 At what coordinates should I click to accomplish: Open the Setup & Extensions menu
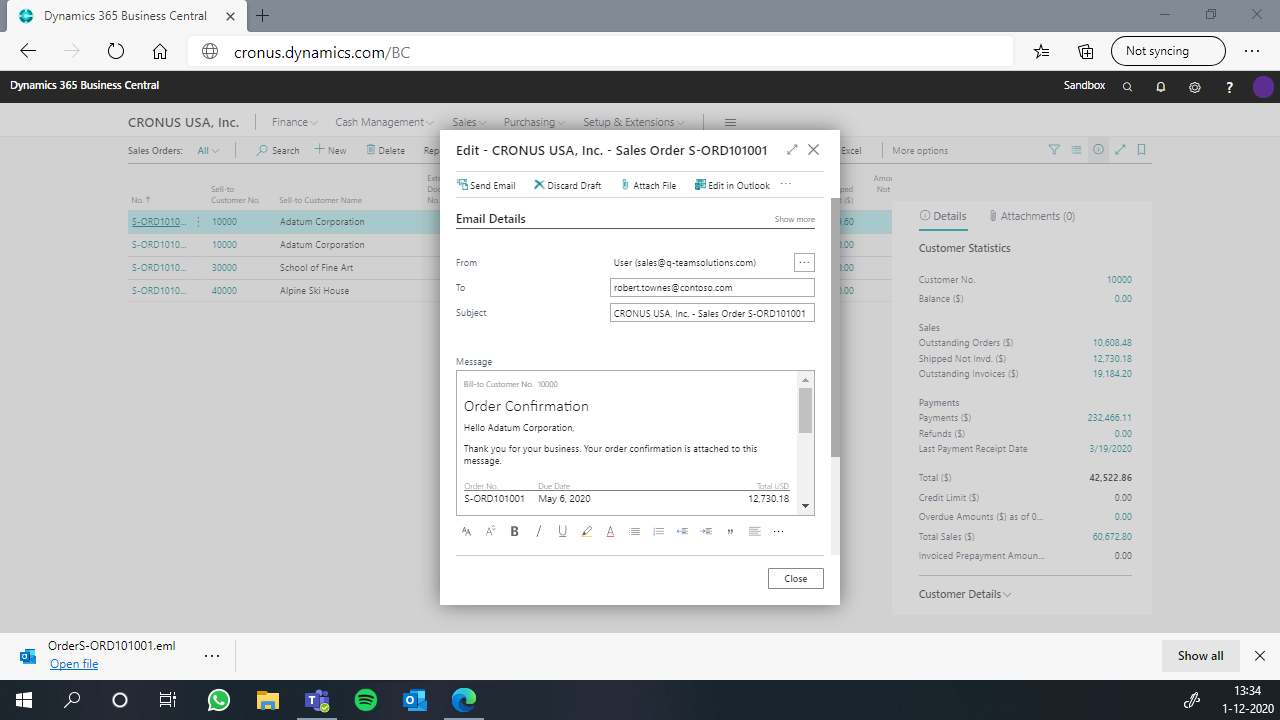click(633, 122)
